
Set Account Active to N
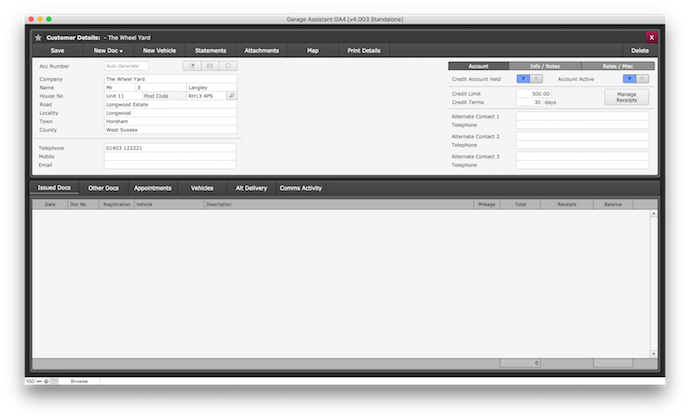click(642, 78)
